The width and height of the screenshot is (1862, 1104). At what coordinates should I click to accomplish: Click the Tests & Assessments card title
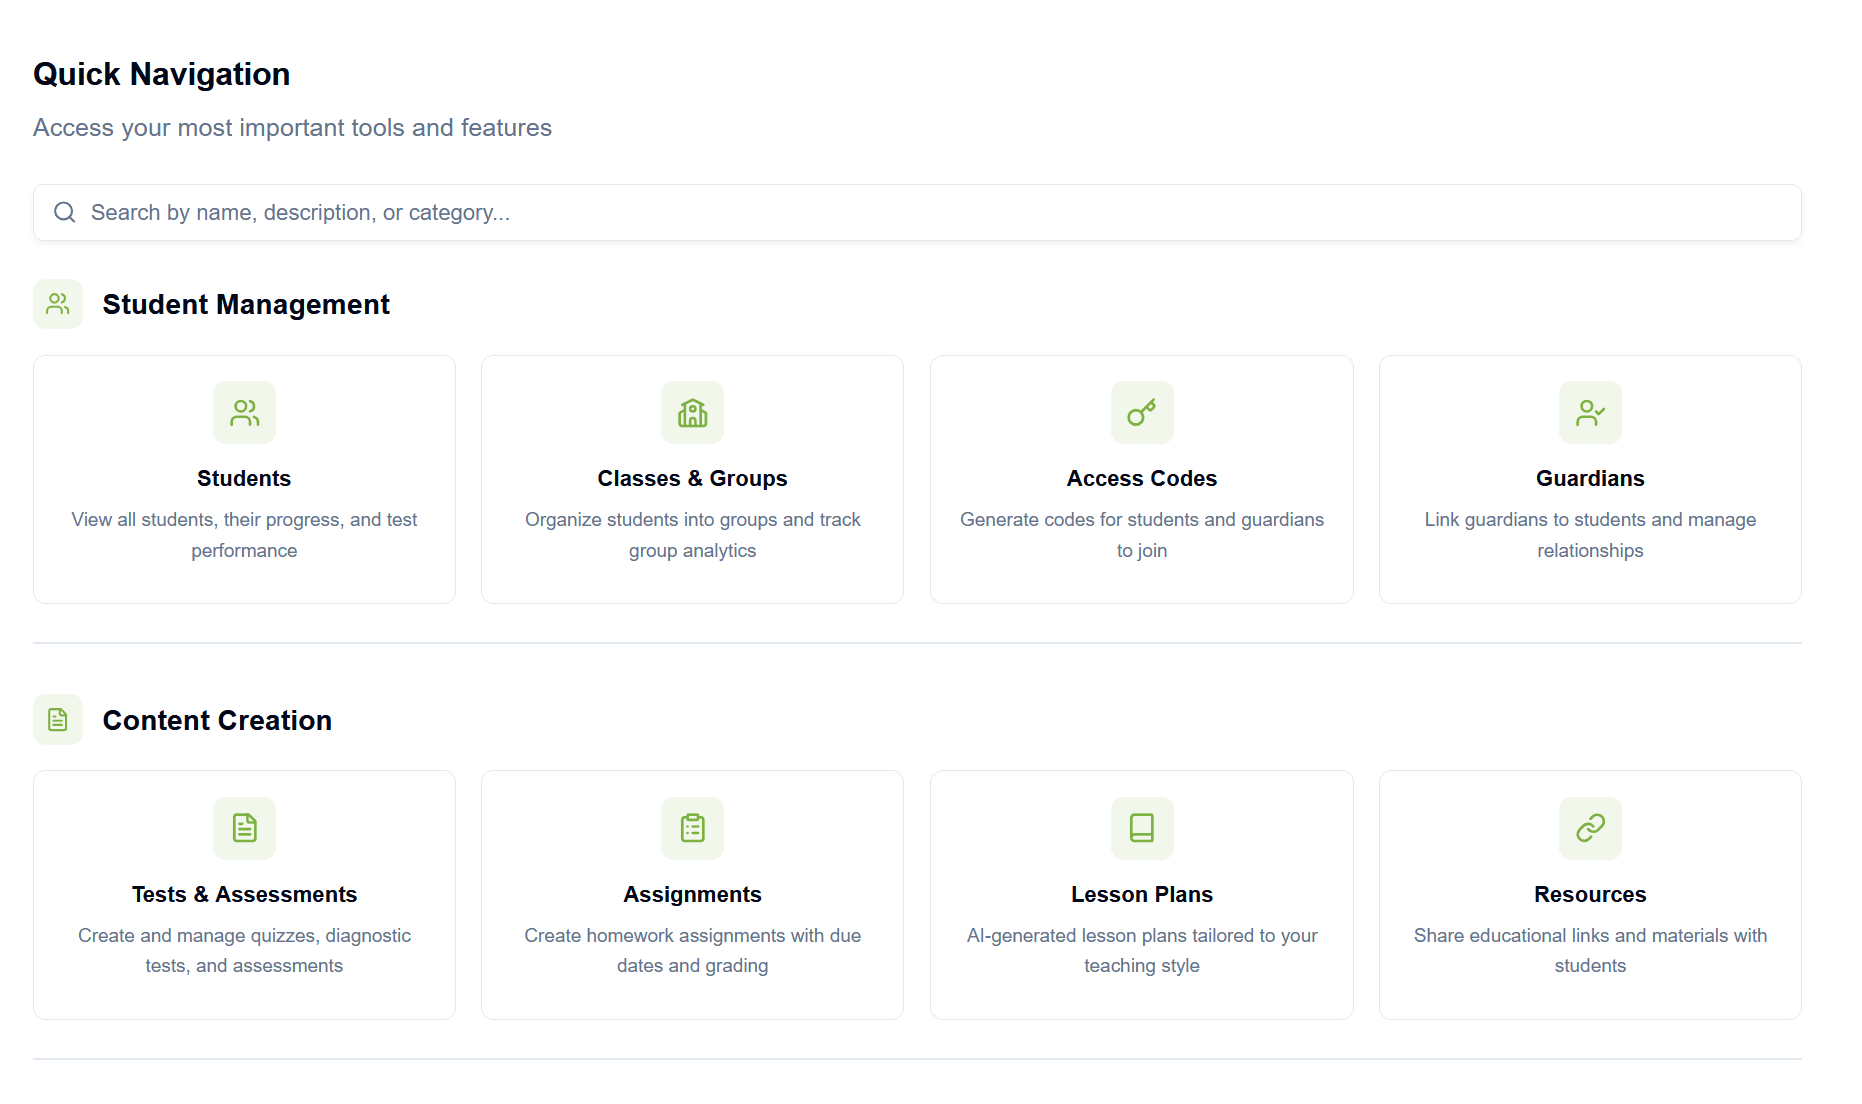(x=244, y=894)
